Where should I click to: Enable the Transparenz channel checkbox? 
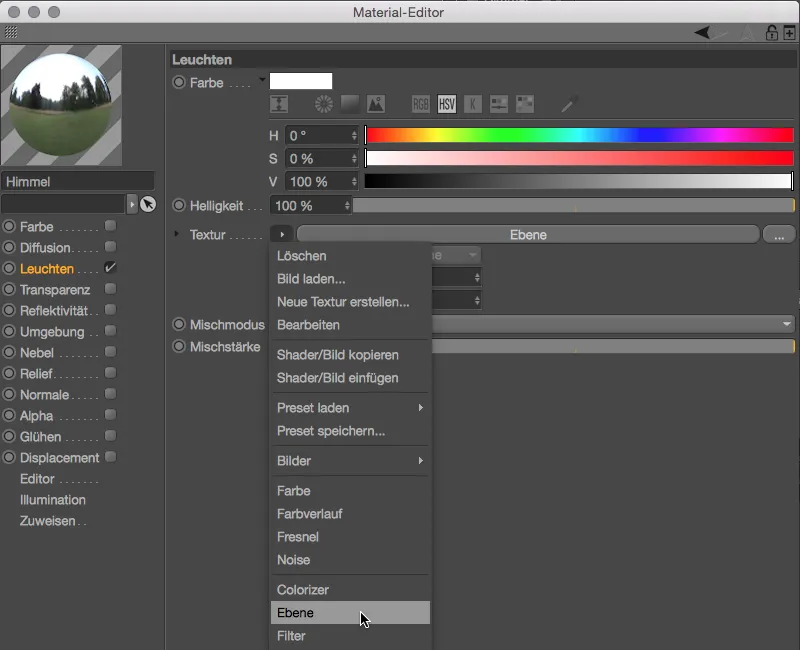click(x=110, y=289)
